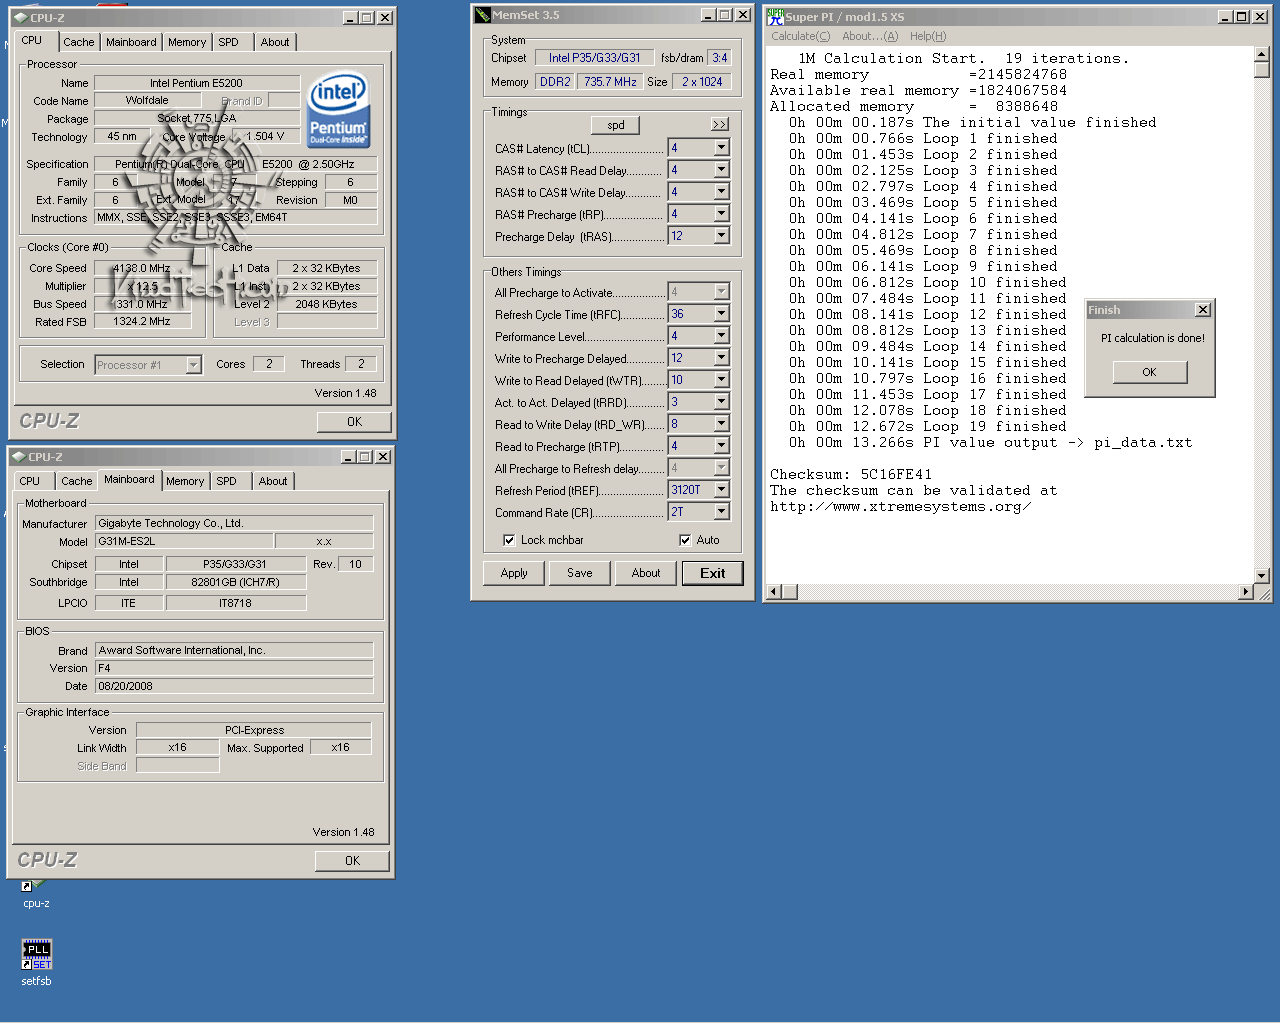The image size is (1280, 1024).
Task: Click the >> expand button in MemSet Timings
Action: pos(720,125)
